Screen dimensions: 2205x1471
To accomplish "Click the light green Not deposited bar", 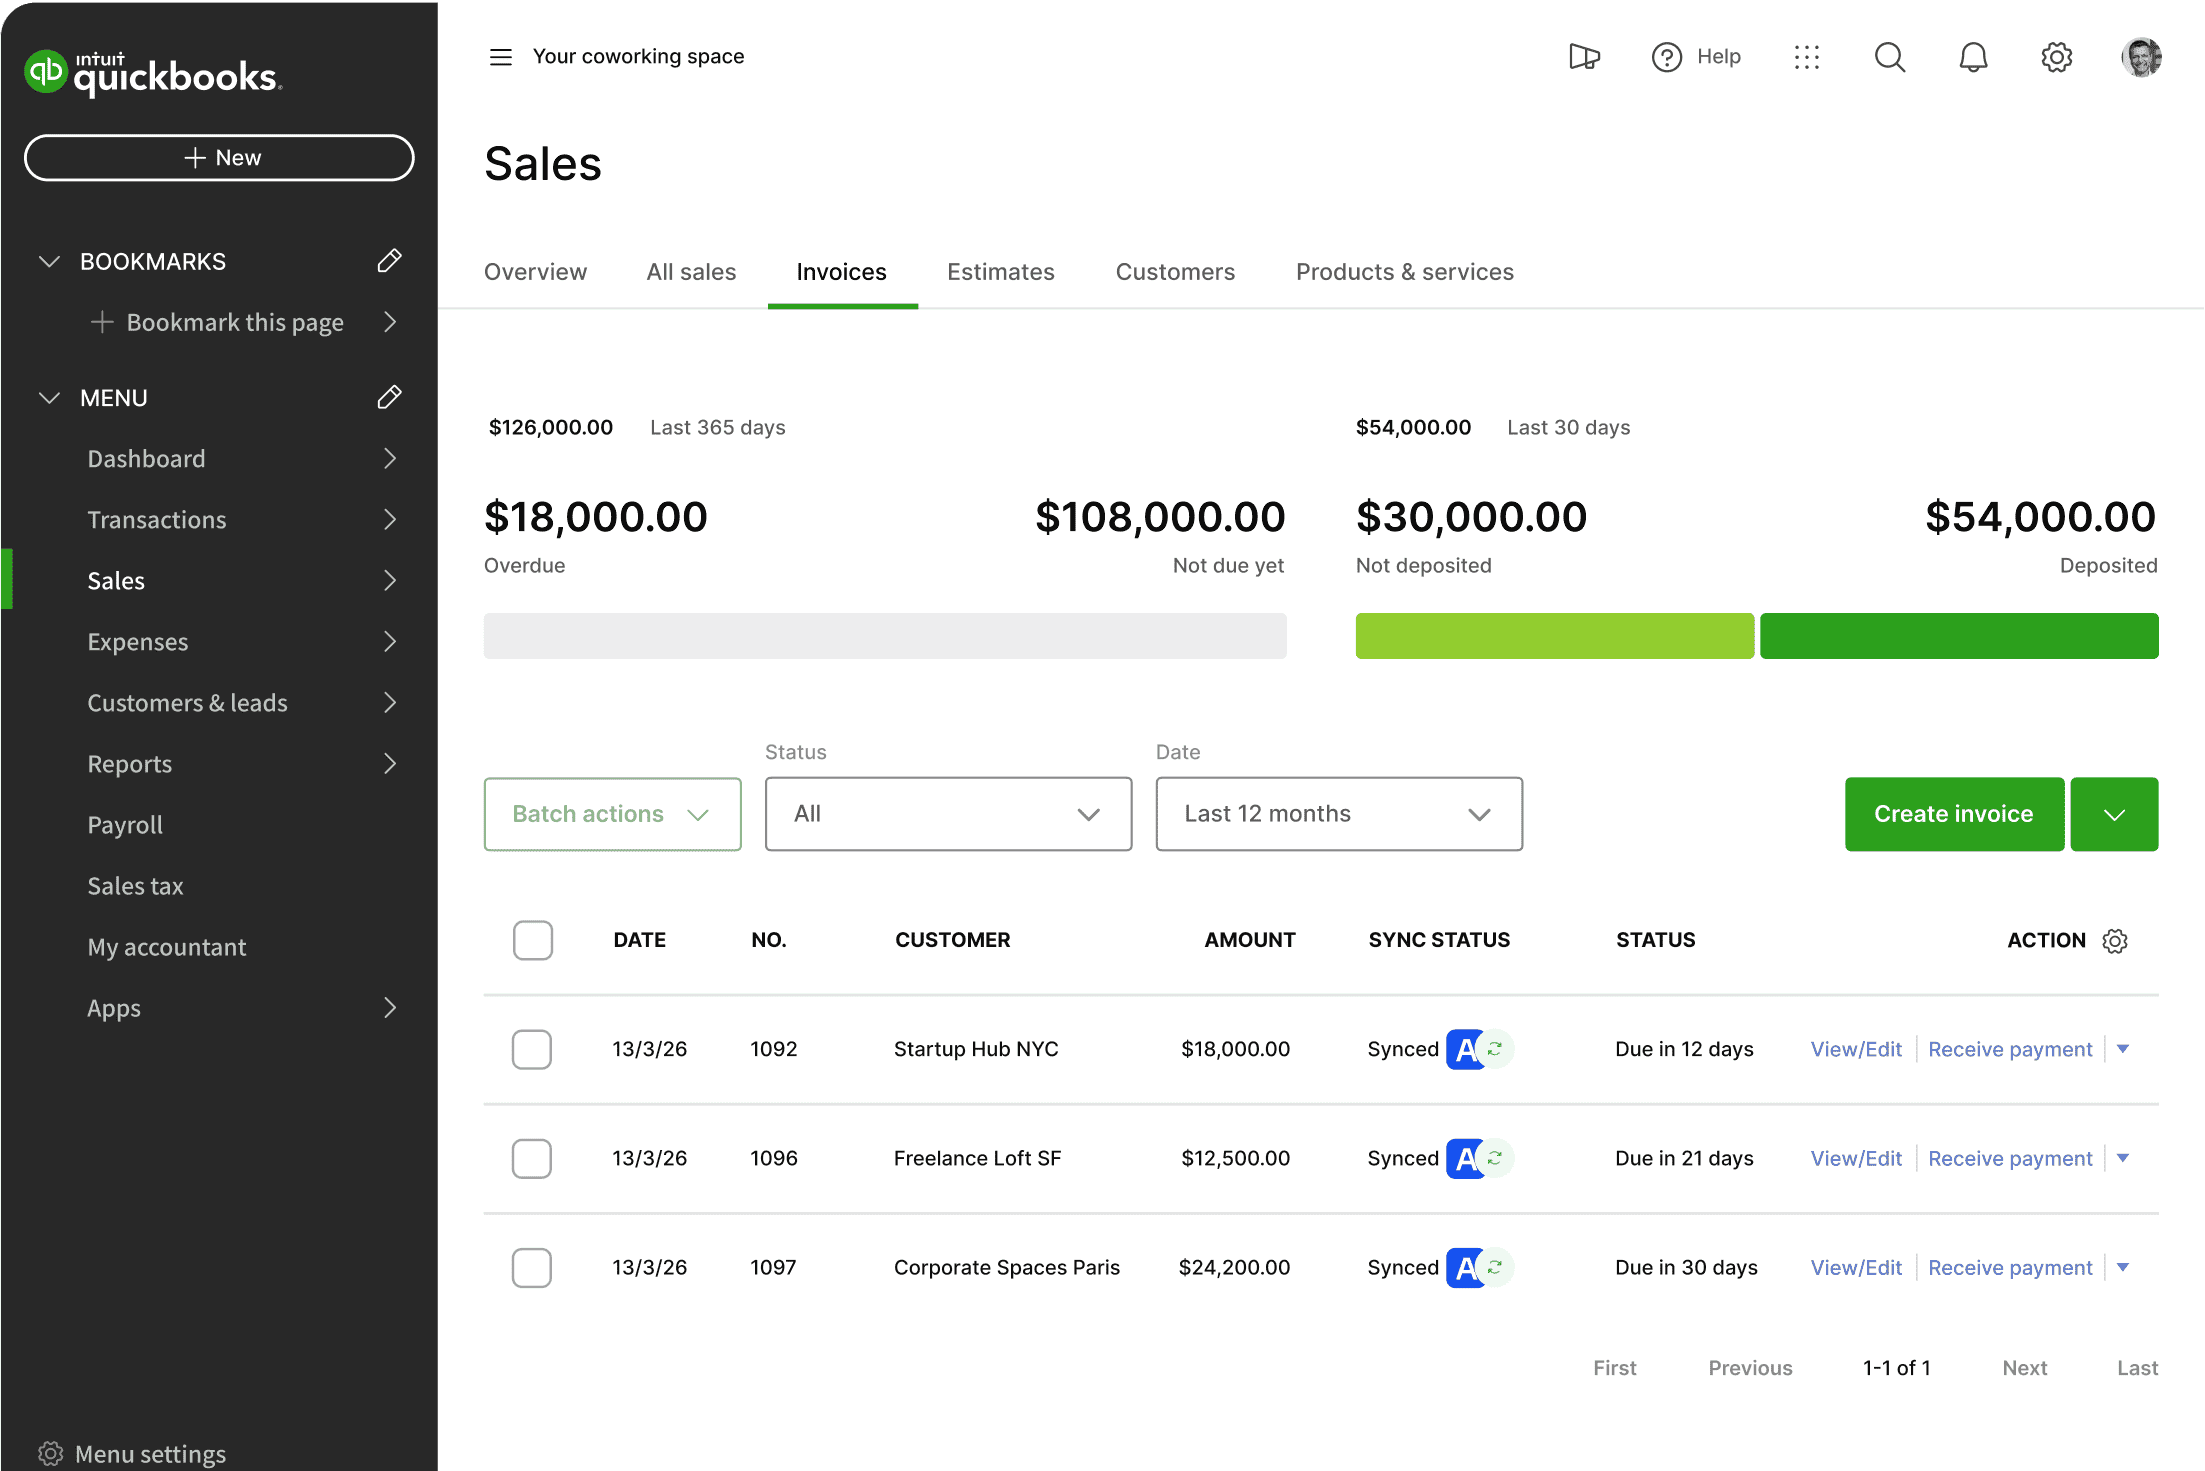I will tap(1554, 636).
